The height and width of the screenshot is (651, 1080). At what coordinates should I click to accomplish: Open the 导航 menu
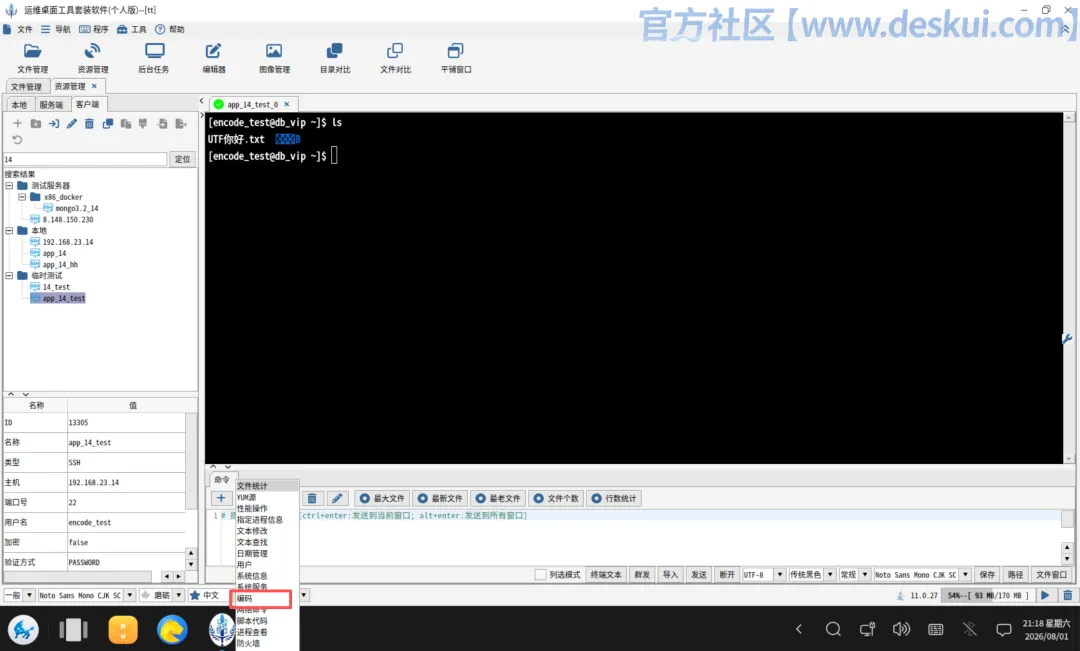click(56, 29)
